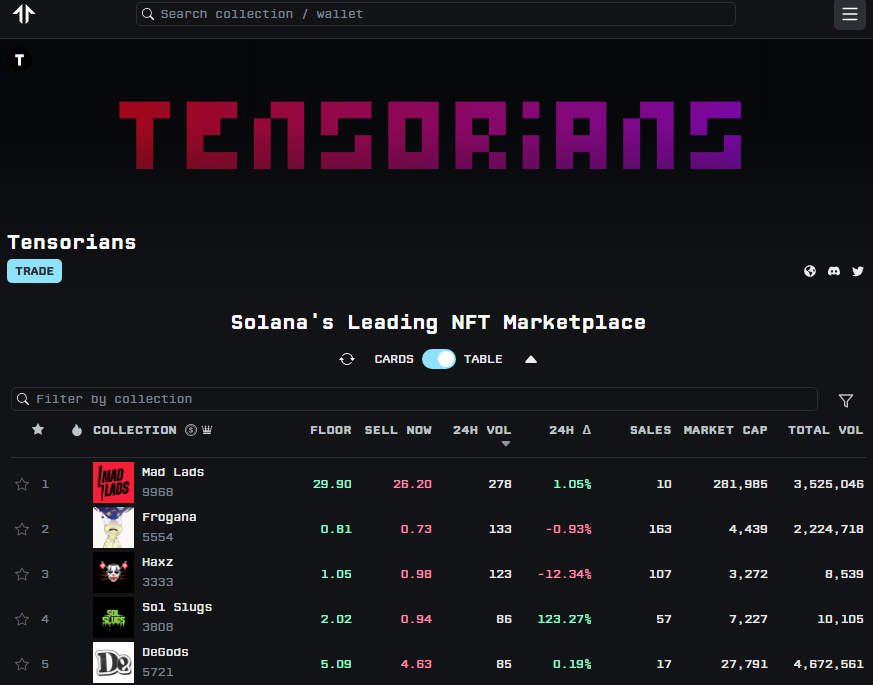Open the Mad Lads collection name
The image size is (873, 685).
pyautogui.click(x=173, y=472)
